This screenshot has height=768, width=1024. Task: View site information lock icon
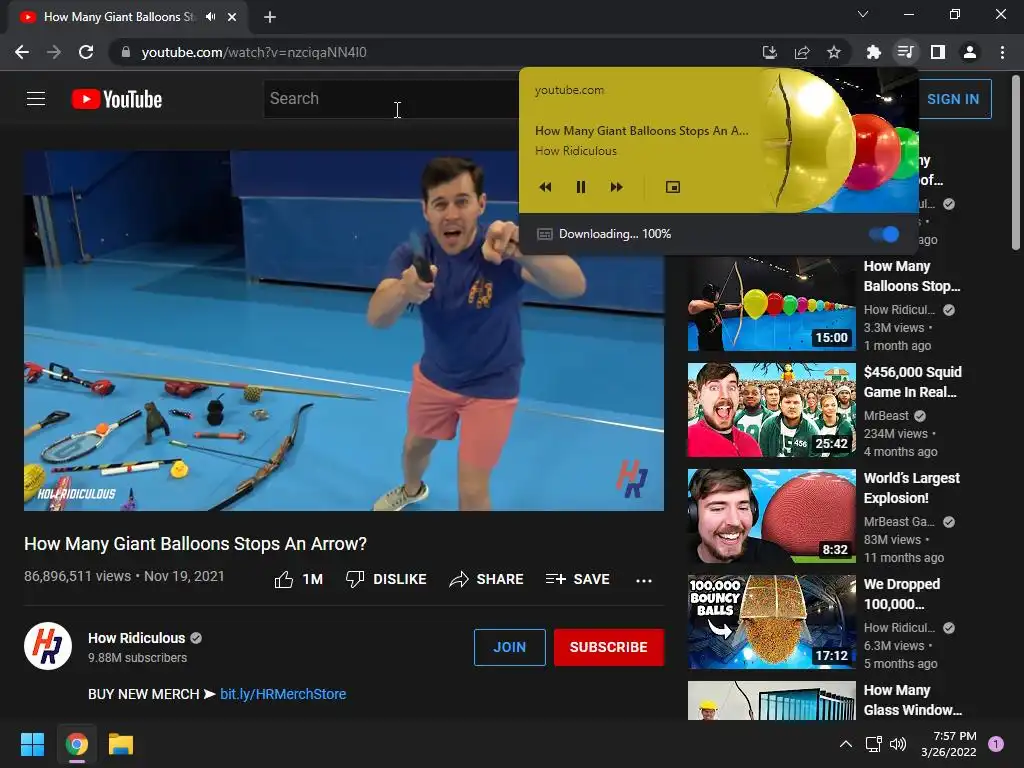tap(125, 52)
